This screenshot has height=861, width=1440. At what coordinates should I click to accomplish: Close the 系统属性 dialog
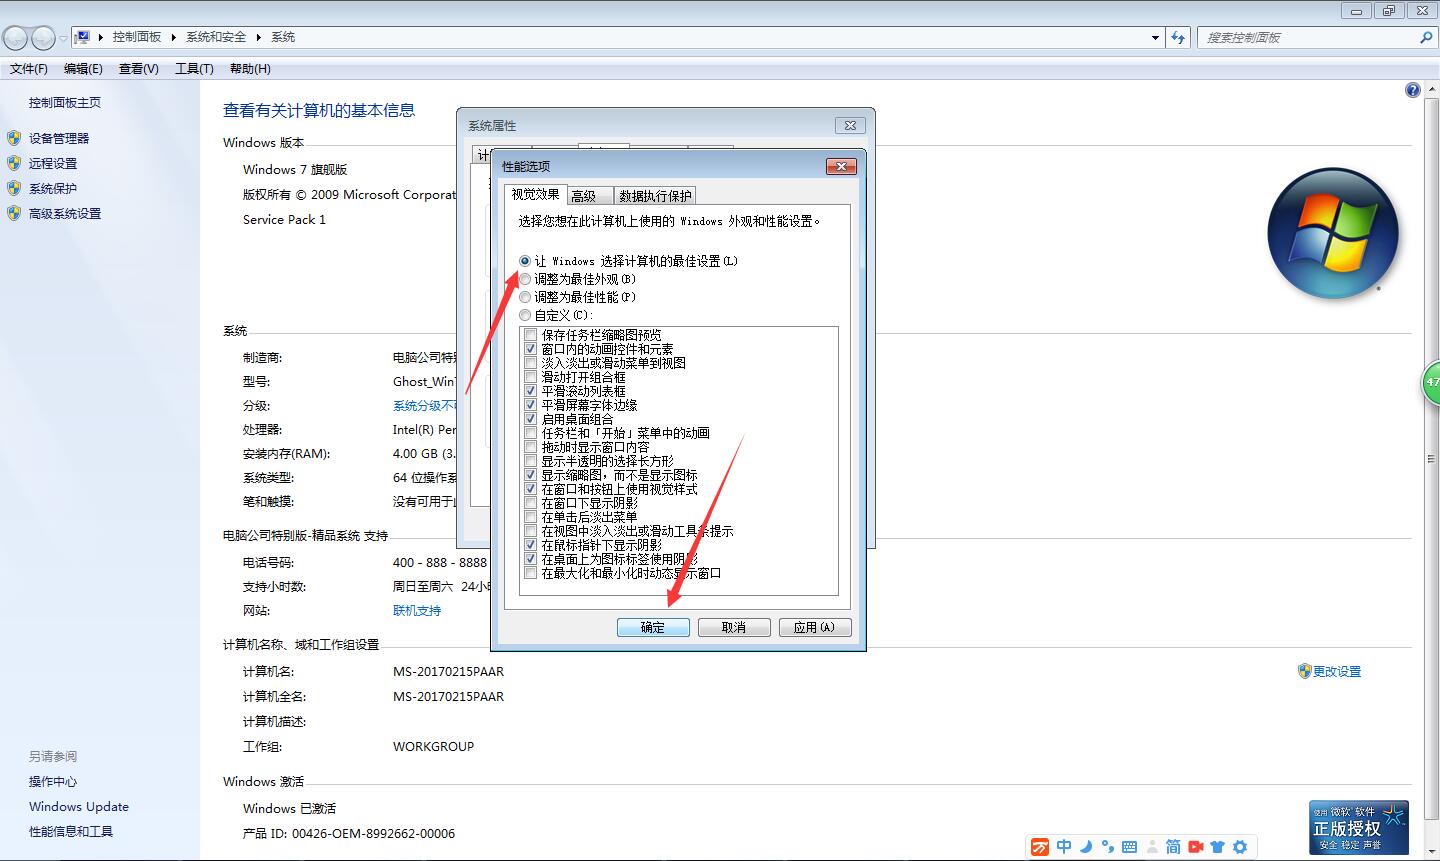click(x=850, y=125)
